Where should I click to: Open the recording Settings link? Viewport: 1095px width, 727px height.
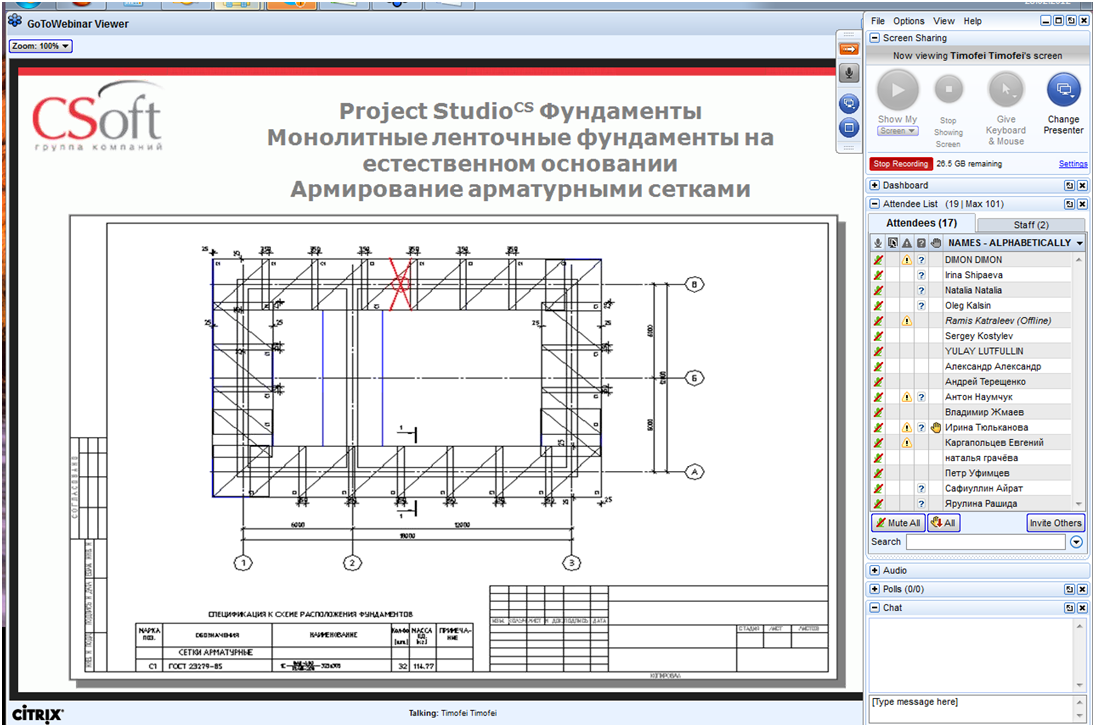click(x=1073, y=164)
